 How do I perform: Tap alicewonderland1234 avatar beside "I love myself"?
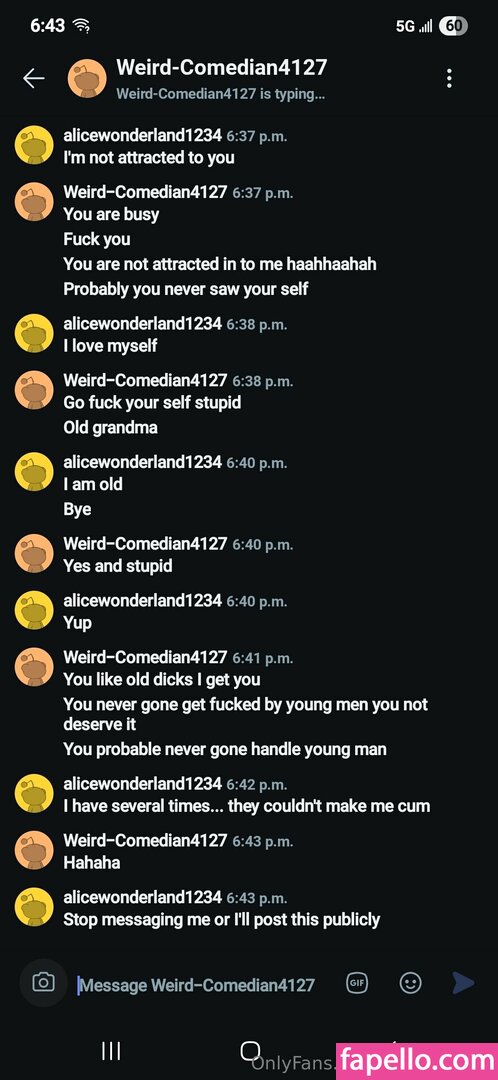[34, 333]
